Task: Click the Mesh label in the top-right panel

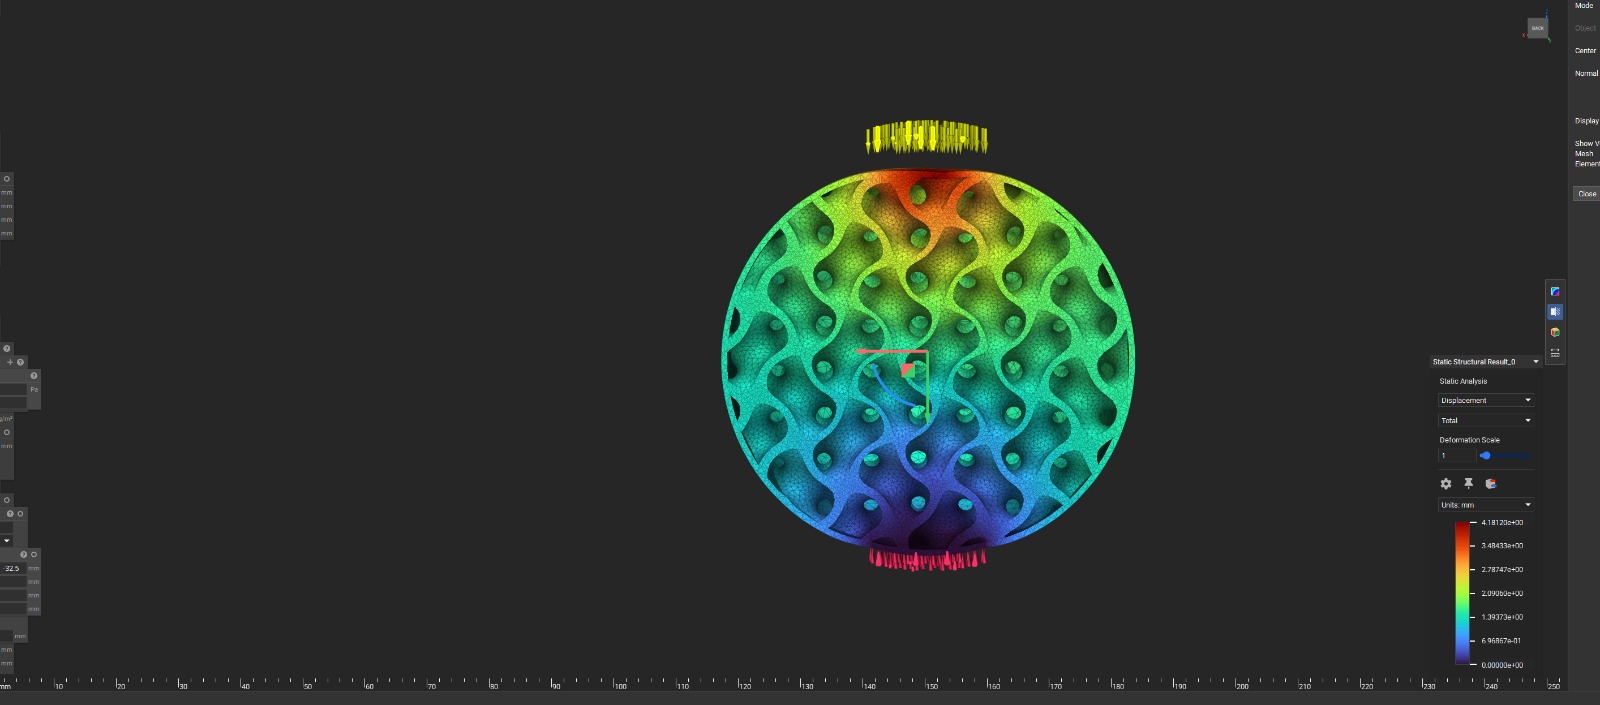Action: (1584, 154)
